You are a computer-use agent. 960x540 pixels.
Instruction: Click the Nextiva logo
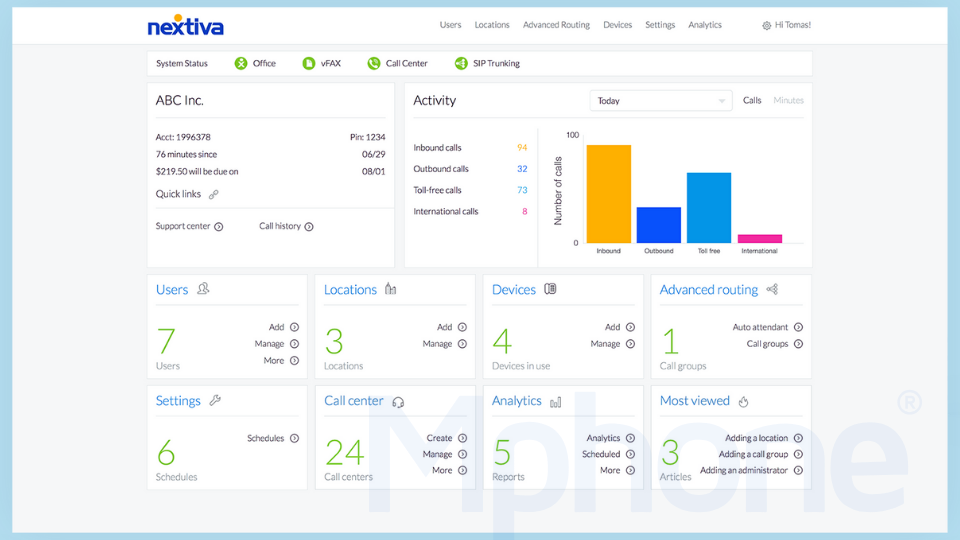(186, 25)
